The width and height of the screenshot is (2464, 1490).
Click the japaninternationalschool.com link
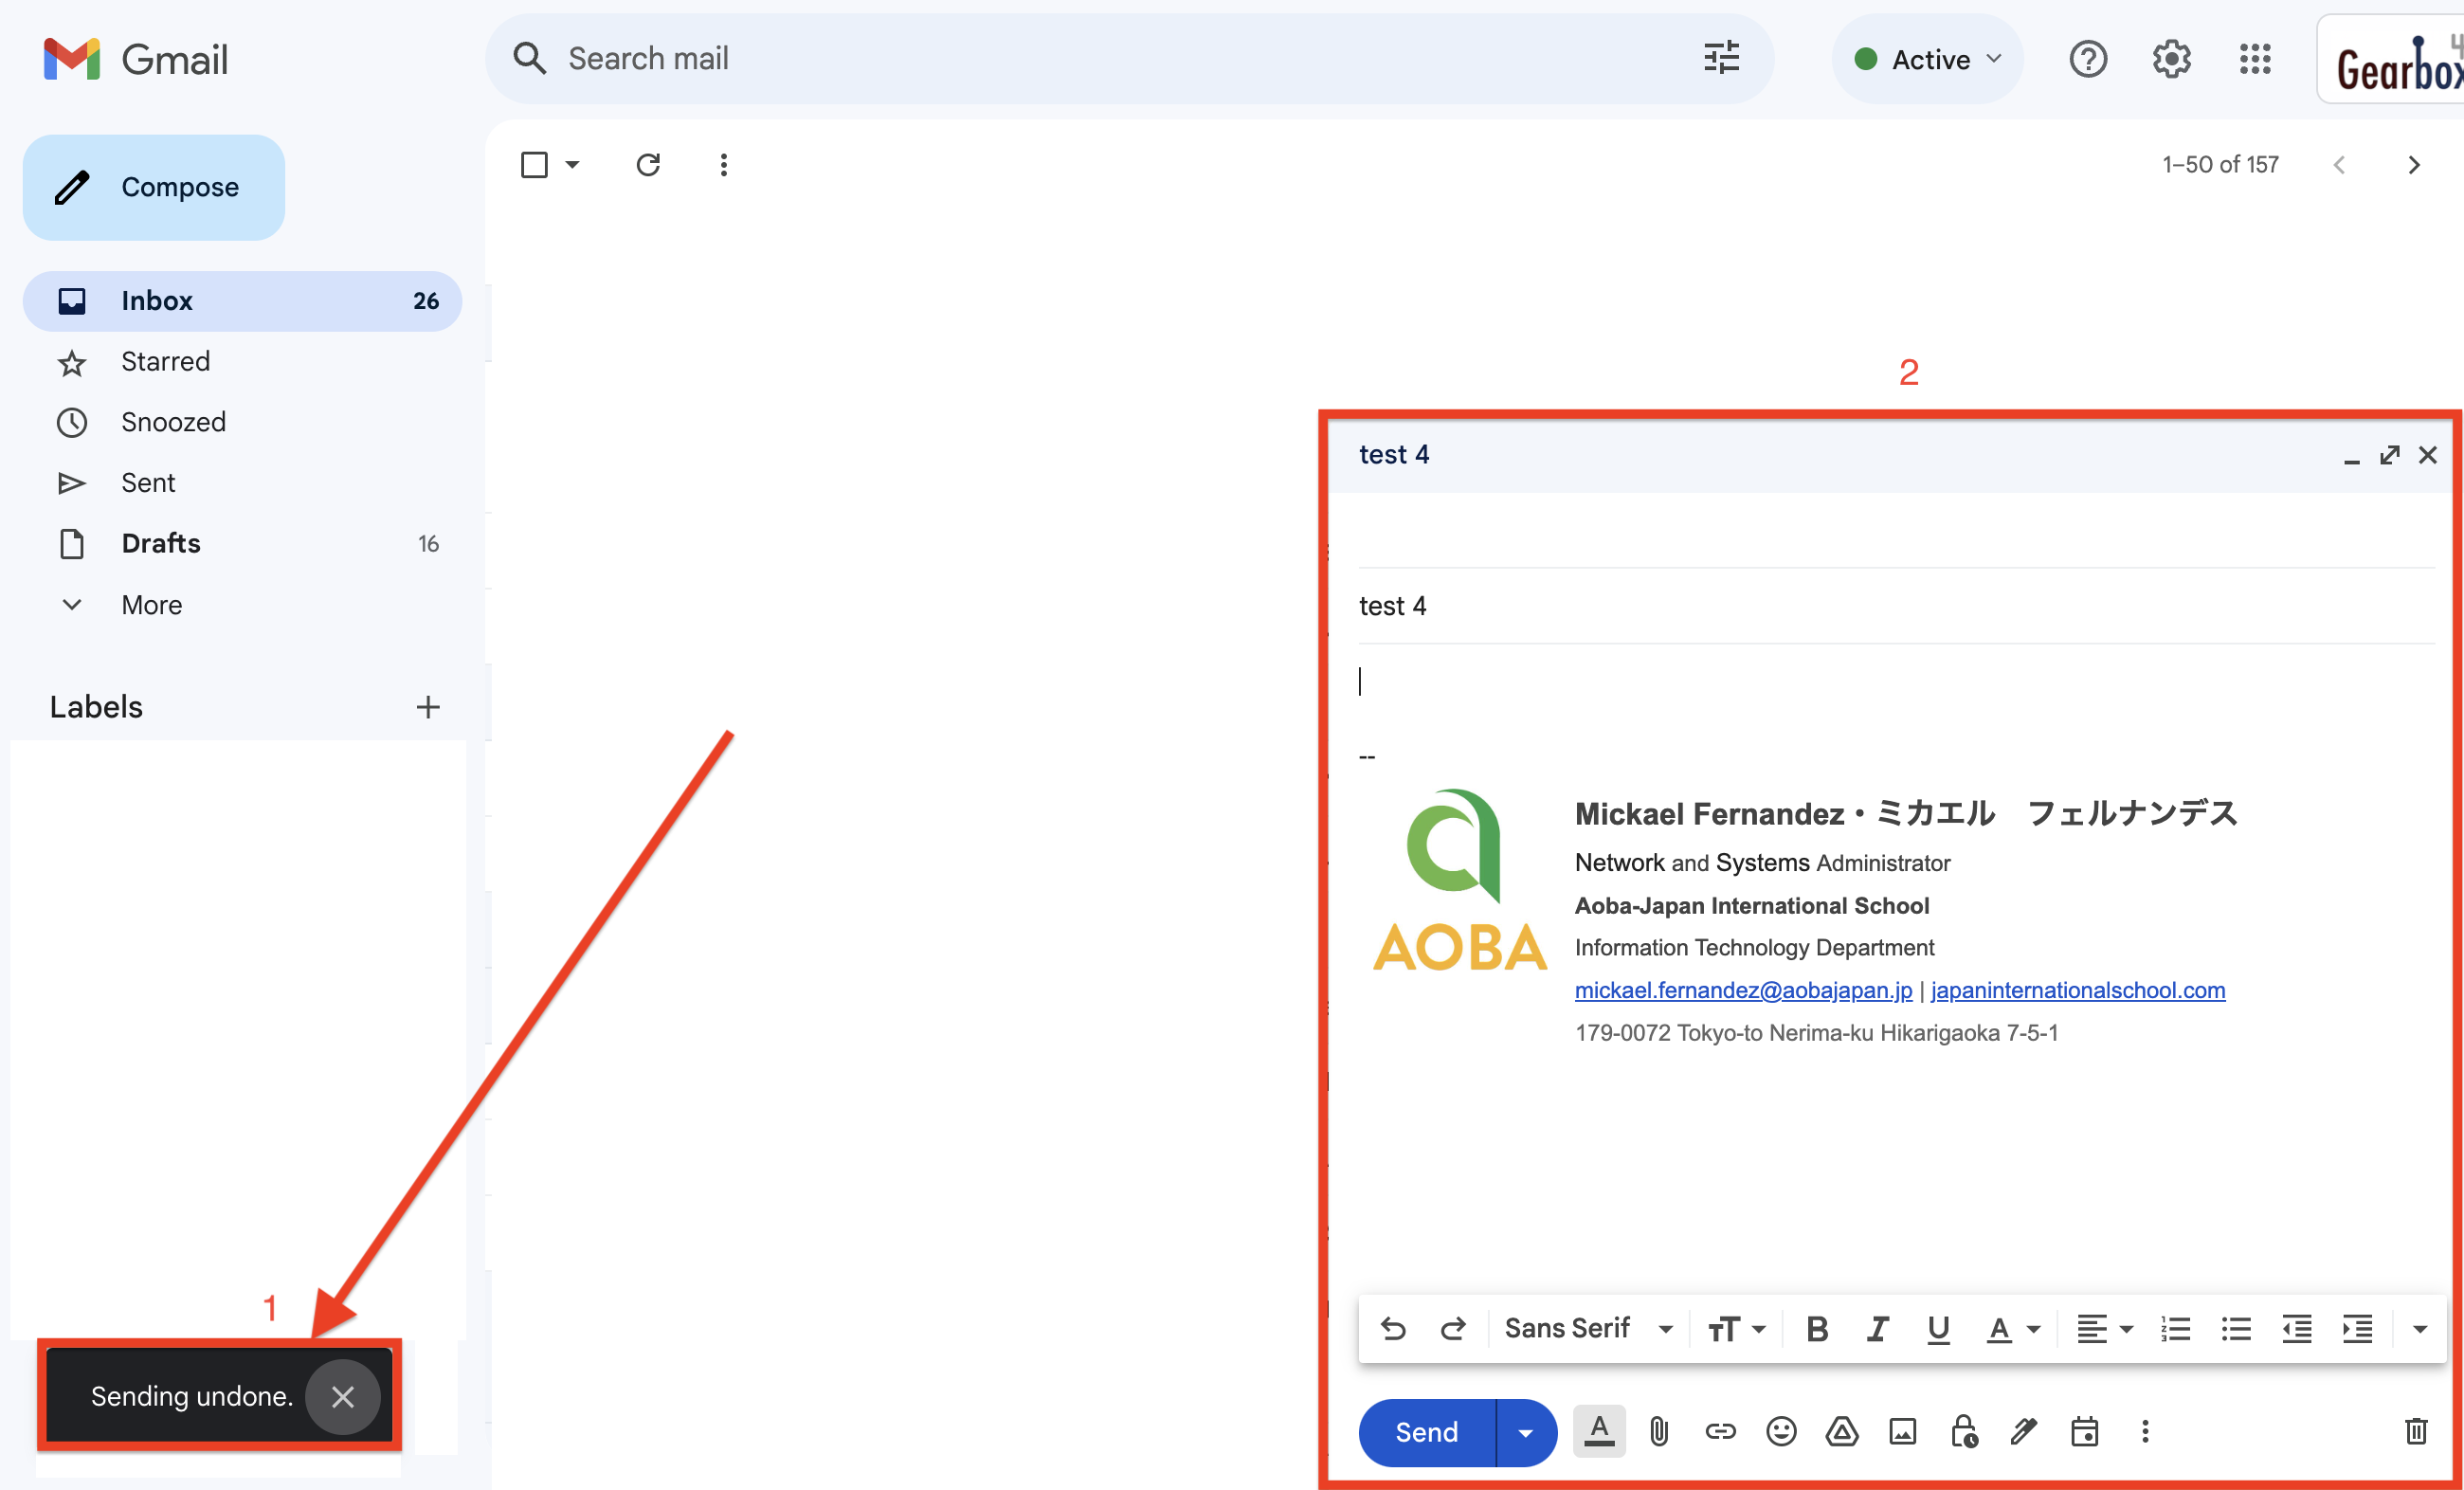(x=2077, y=990)
